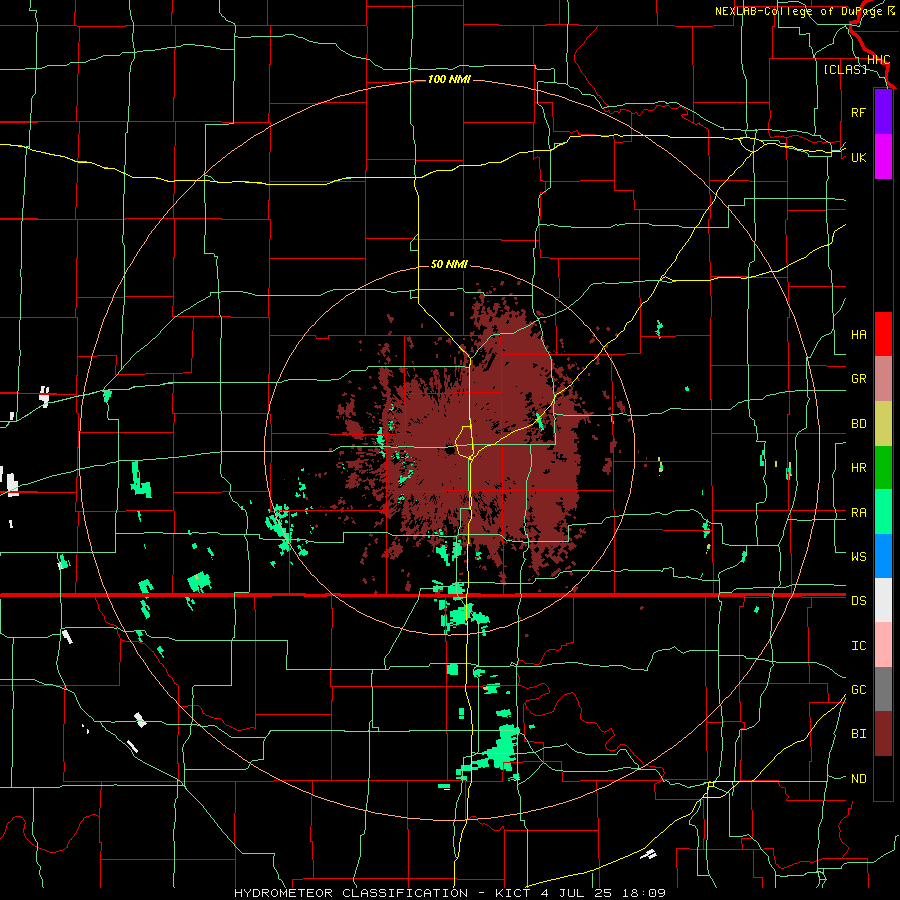The height and width of the screenshot is (900, 900).
Task: Click the light pink IC legend swatch
Action: pos(883,645)
